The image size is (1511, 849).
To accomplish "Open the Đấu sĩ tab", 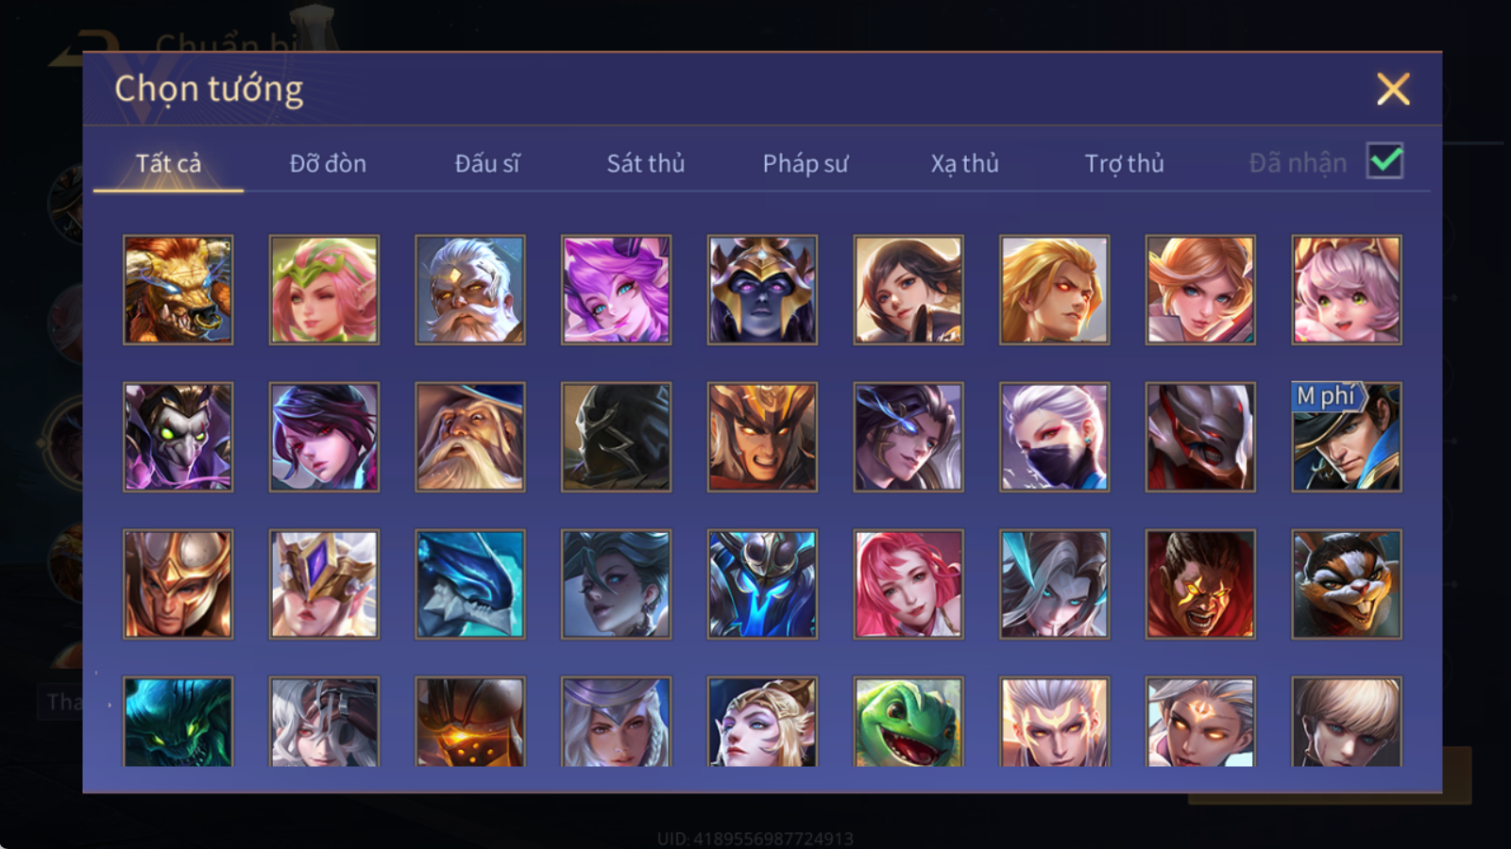I will (x=487, y=163).
